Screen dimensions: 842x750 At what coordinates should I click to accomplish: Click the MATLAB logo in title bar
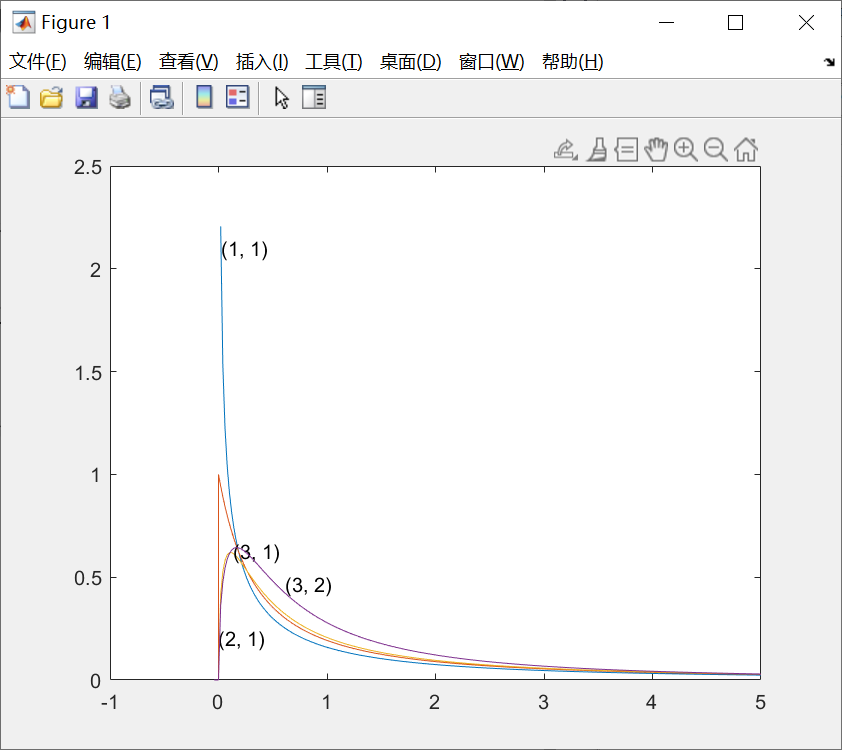point(24,23)
